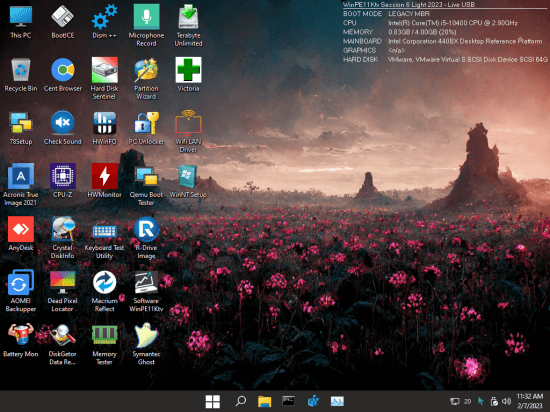Launch Microphone Record tool
550x412 pixels.
click(146, 25)
